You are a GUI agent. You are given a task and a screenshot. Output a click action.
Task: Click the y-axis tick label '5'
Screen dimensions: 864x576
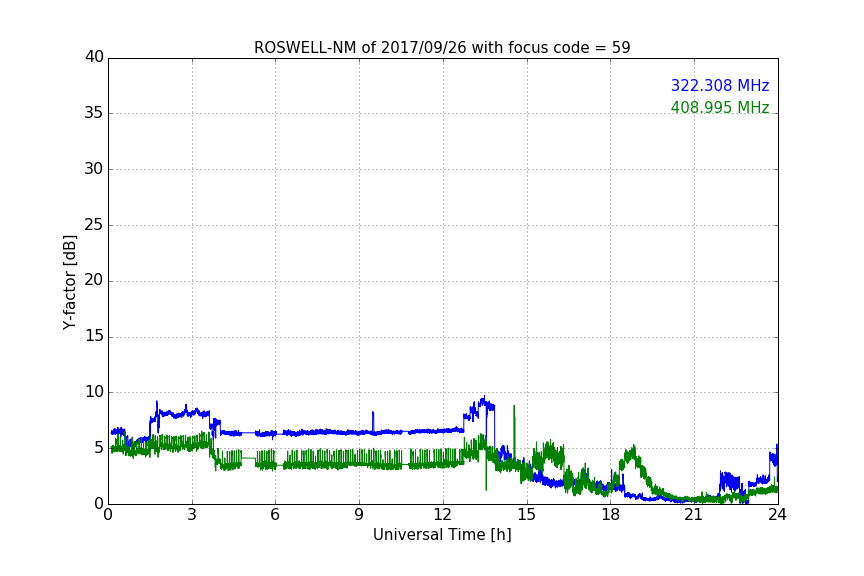(x=99, y=448)
